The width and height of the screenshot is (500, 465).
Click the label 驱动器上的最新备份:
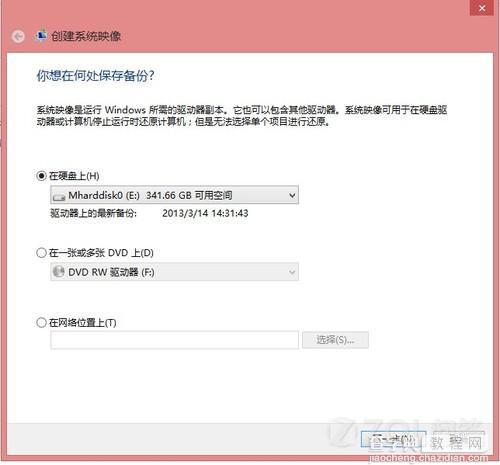tap(93, 213)
